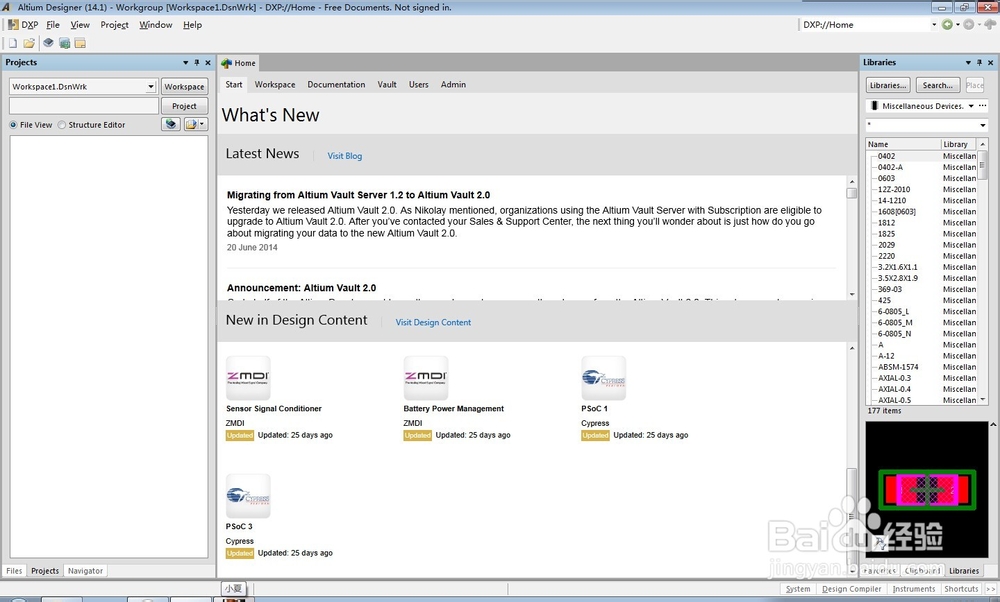This screenshot has width=1000, height=602.
Task: Open the library filter mask dropdown
Action: click(983, 125)
